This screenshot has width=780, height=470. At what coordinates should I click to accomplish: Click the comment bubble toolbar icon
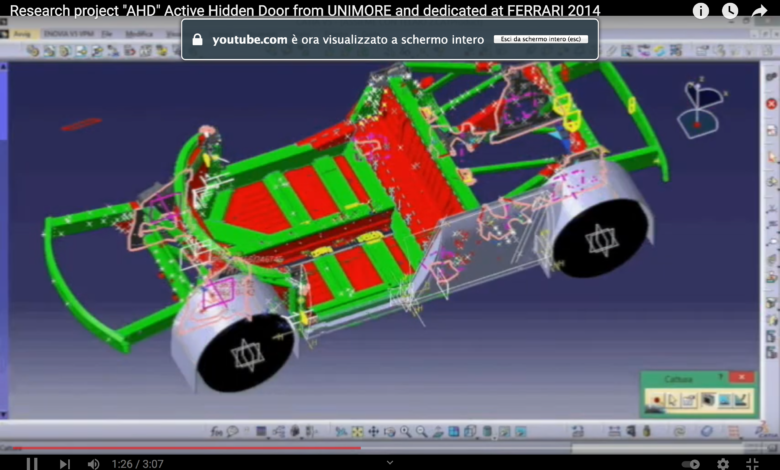click(x=232, y=431)
